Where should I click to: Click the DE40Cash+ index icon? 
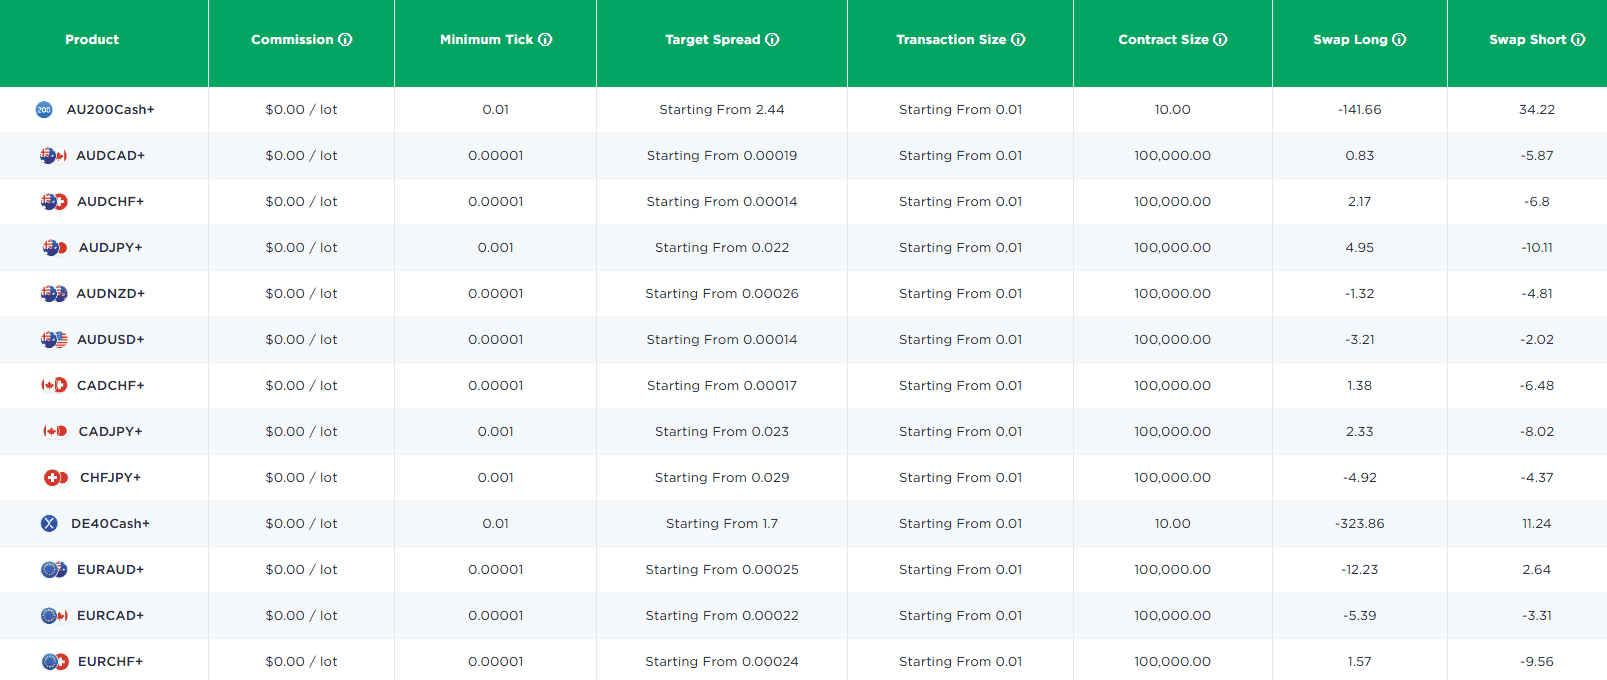point(49,524)
